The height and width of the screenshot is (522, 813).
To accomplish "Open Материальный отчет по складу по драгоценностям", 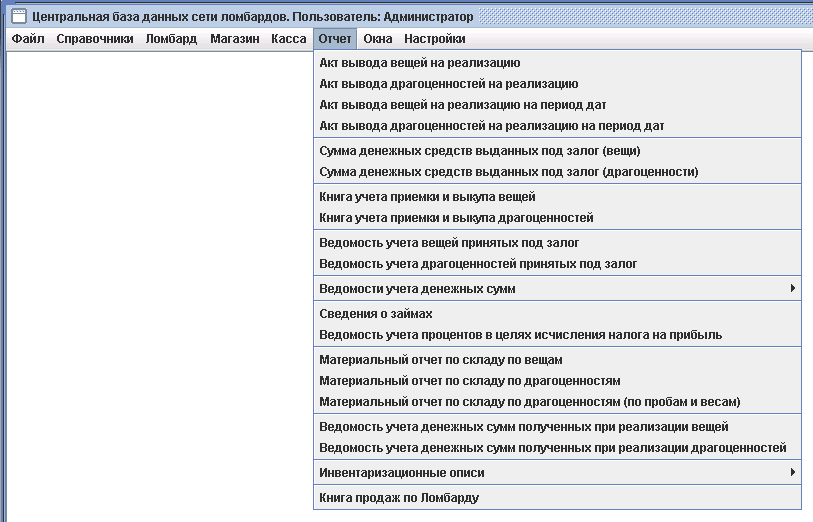I will (557, 380).
